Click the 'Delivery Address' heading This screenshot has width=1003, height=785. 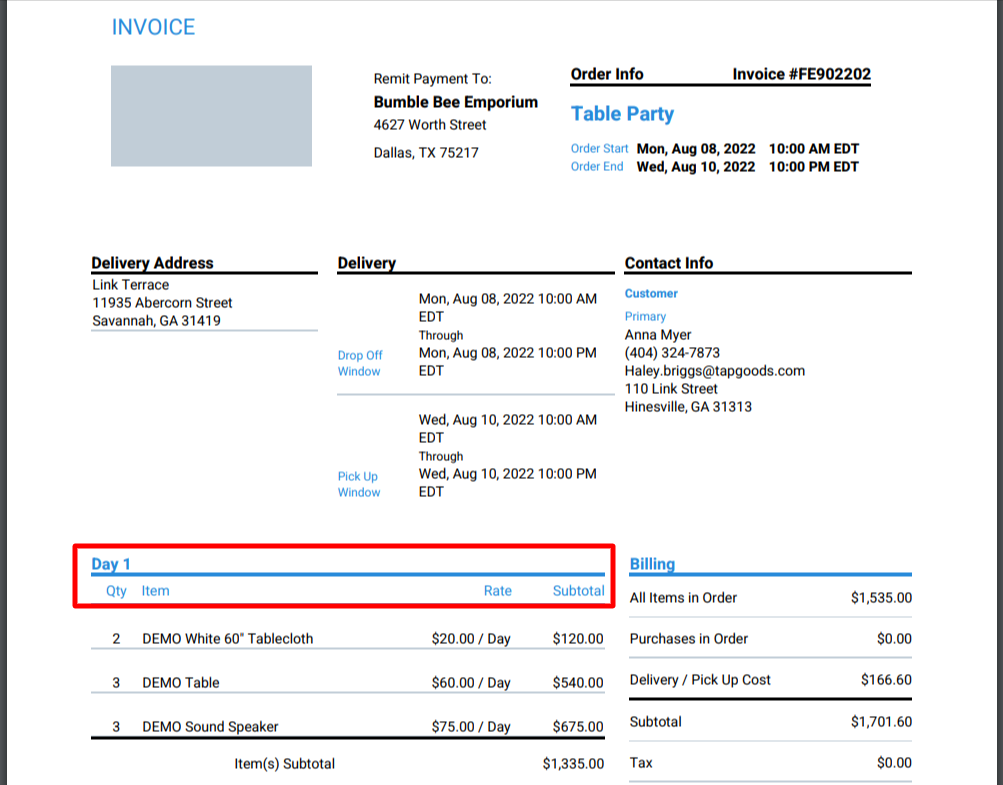152,263
